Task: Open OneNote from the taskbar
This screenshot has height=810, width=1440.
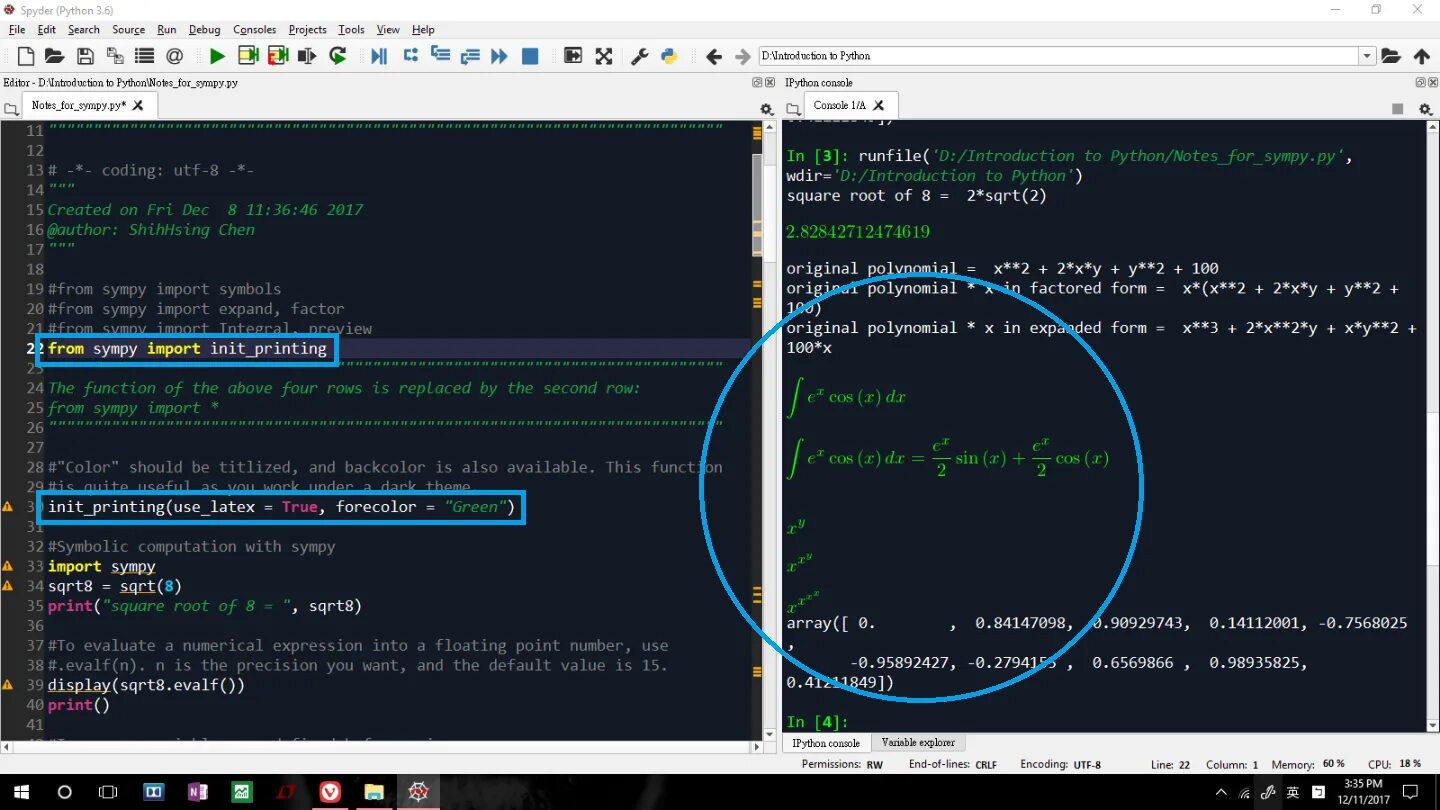Action: tap(198, 792)
